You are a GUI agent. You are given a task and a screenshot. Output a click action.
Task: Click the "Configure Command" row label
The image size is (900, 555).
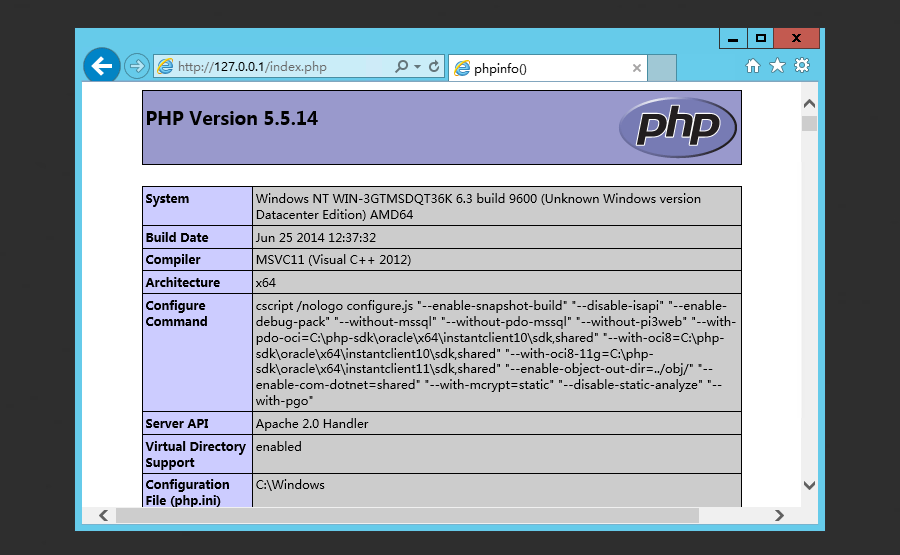(176, 313)
